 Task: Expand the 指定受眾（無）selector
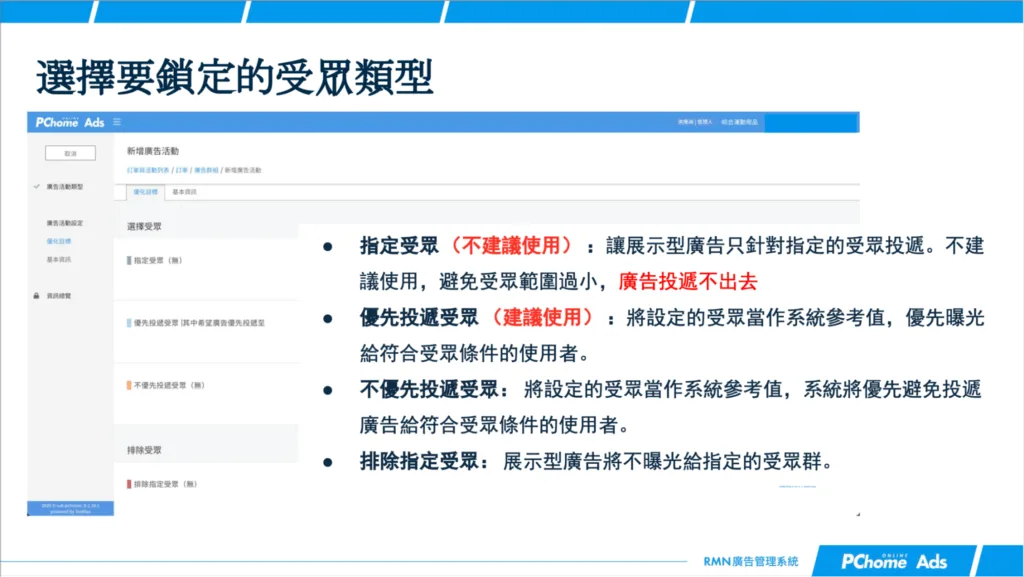pos(160,260)
